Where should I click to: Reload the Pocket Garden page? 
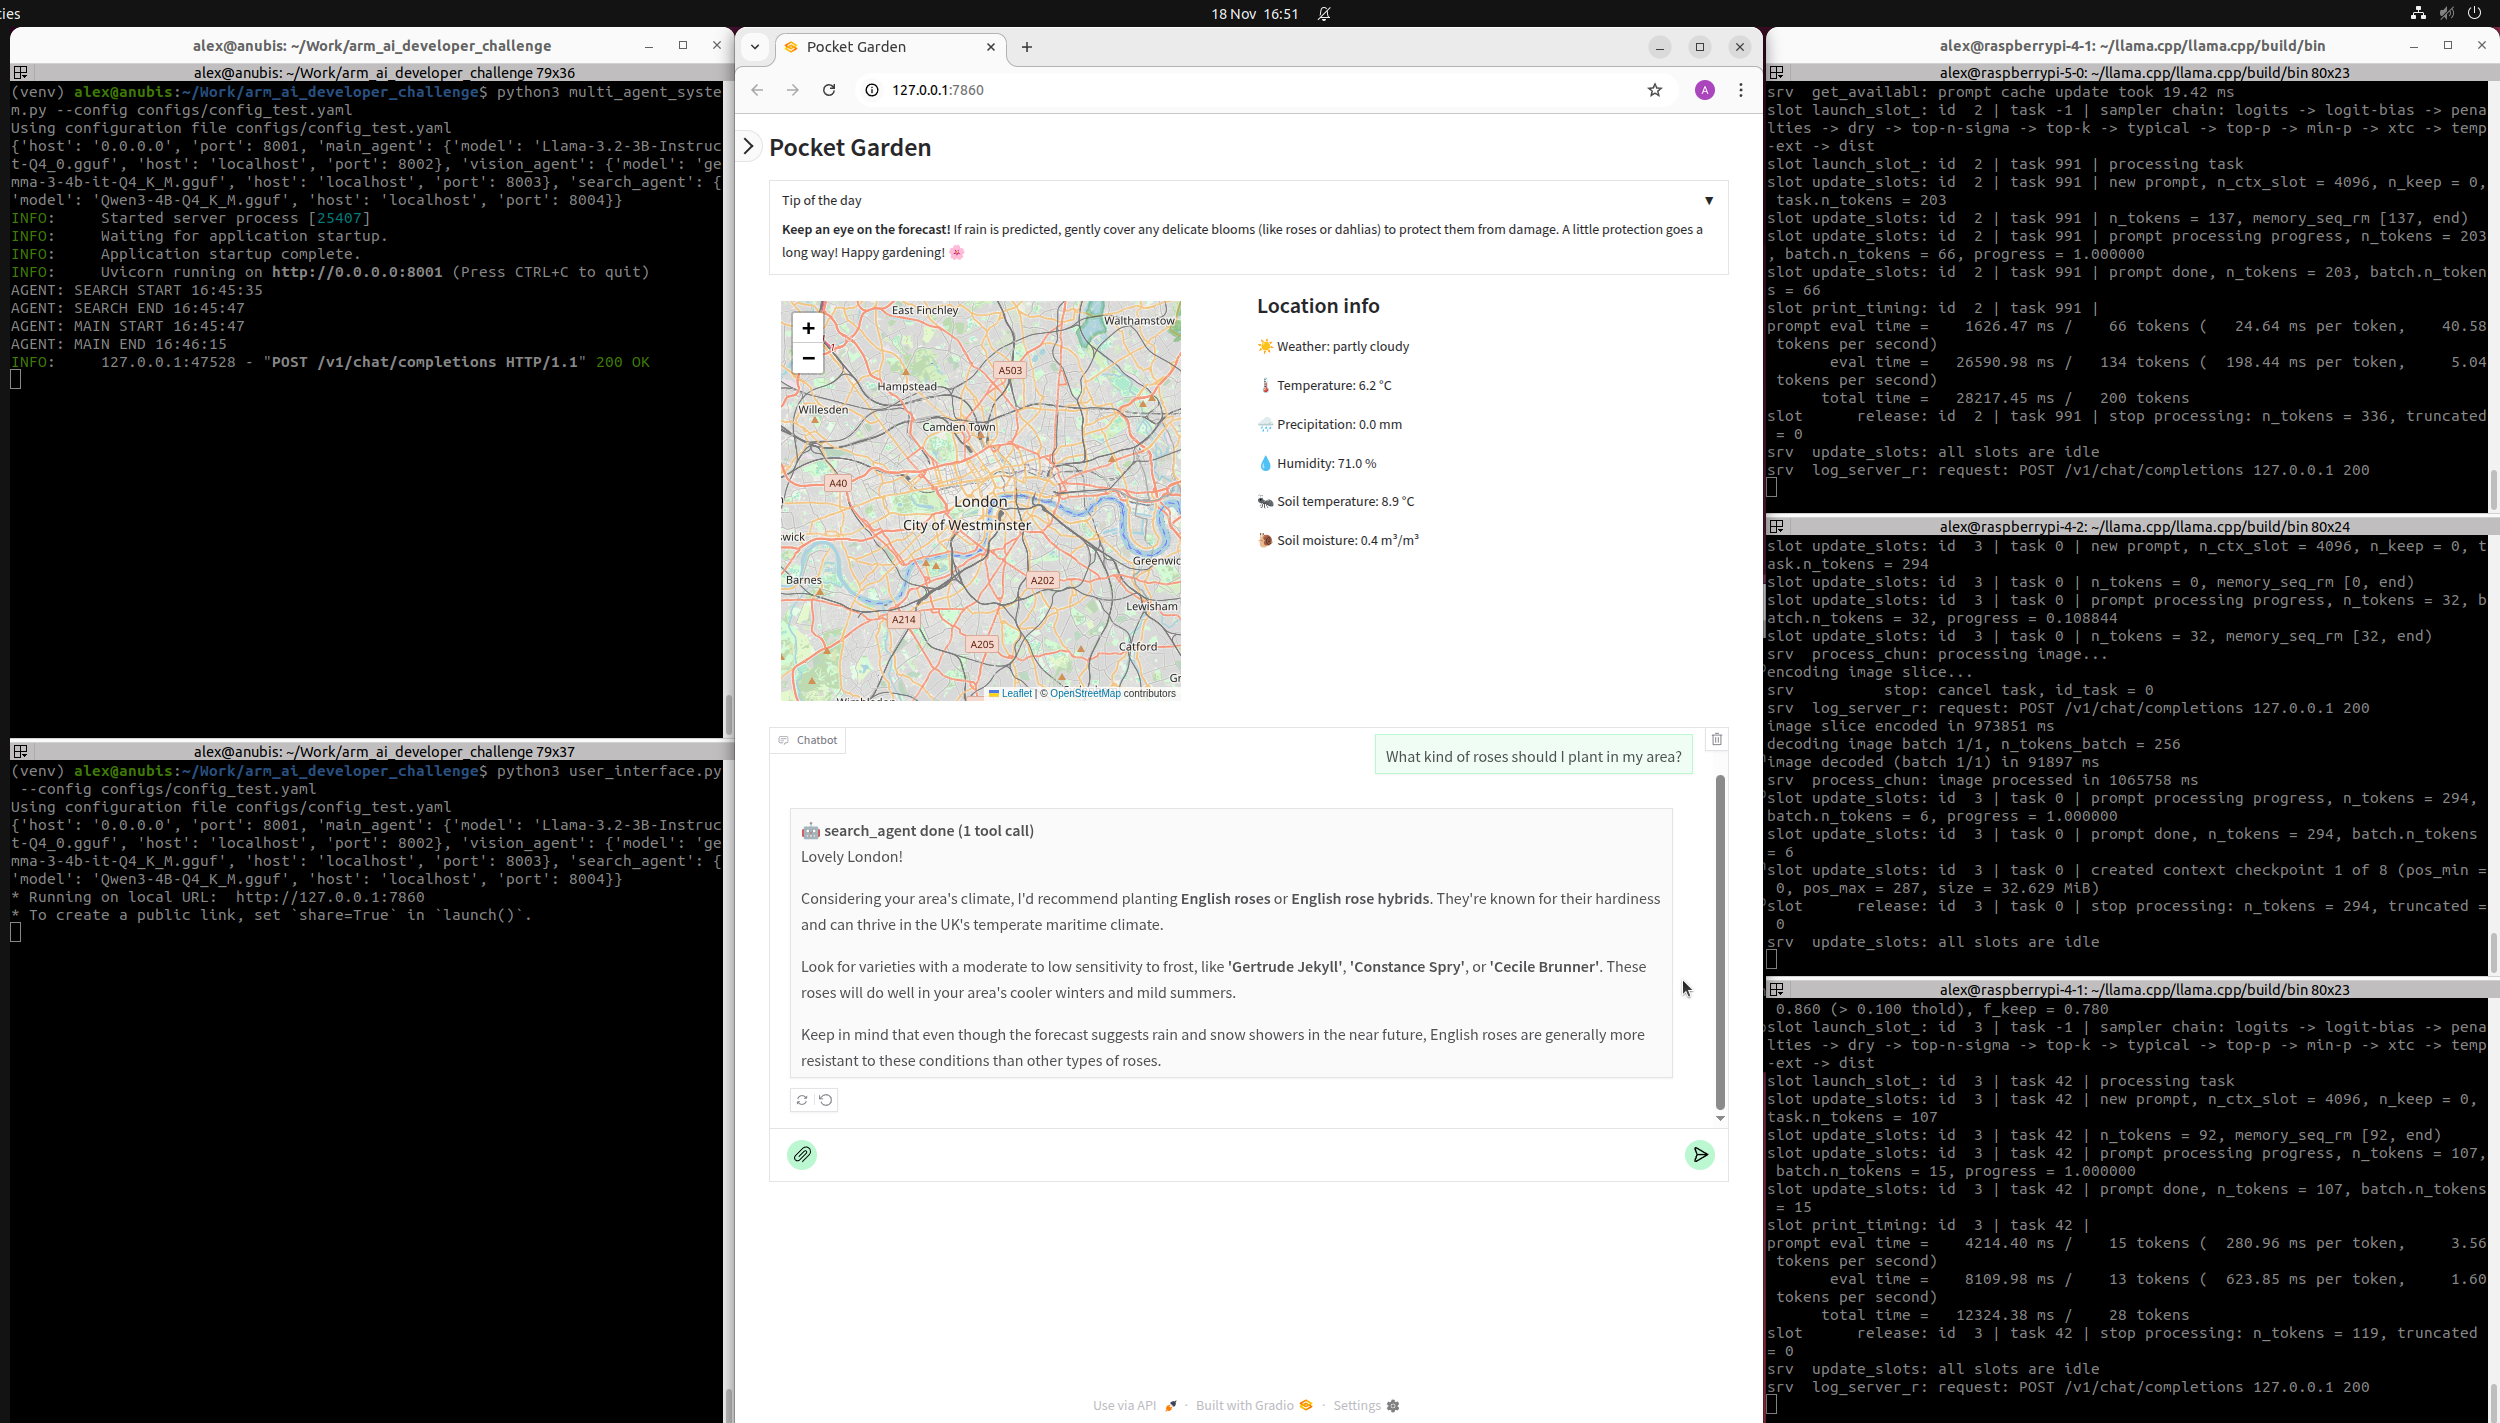click(x=829, y=90)
